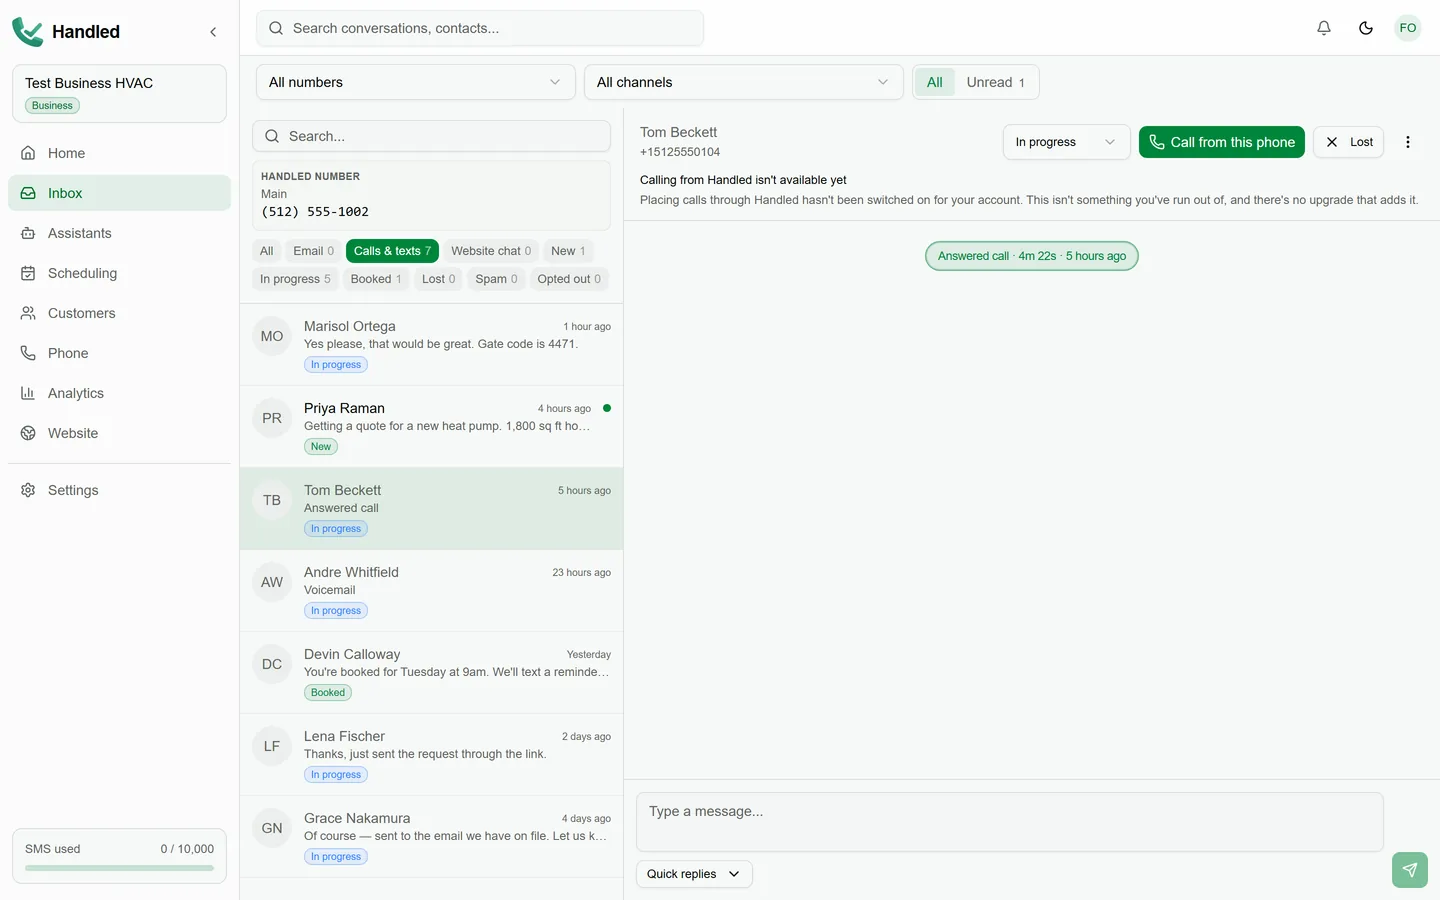Go to Home in sidebar
Image resolution: width=1440 pixels, height=900 pixels.
click(119, 153)
